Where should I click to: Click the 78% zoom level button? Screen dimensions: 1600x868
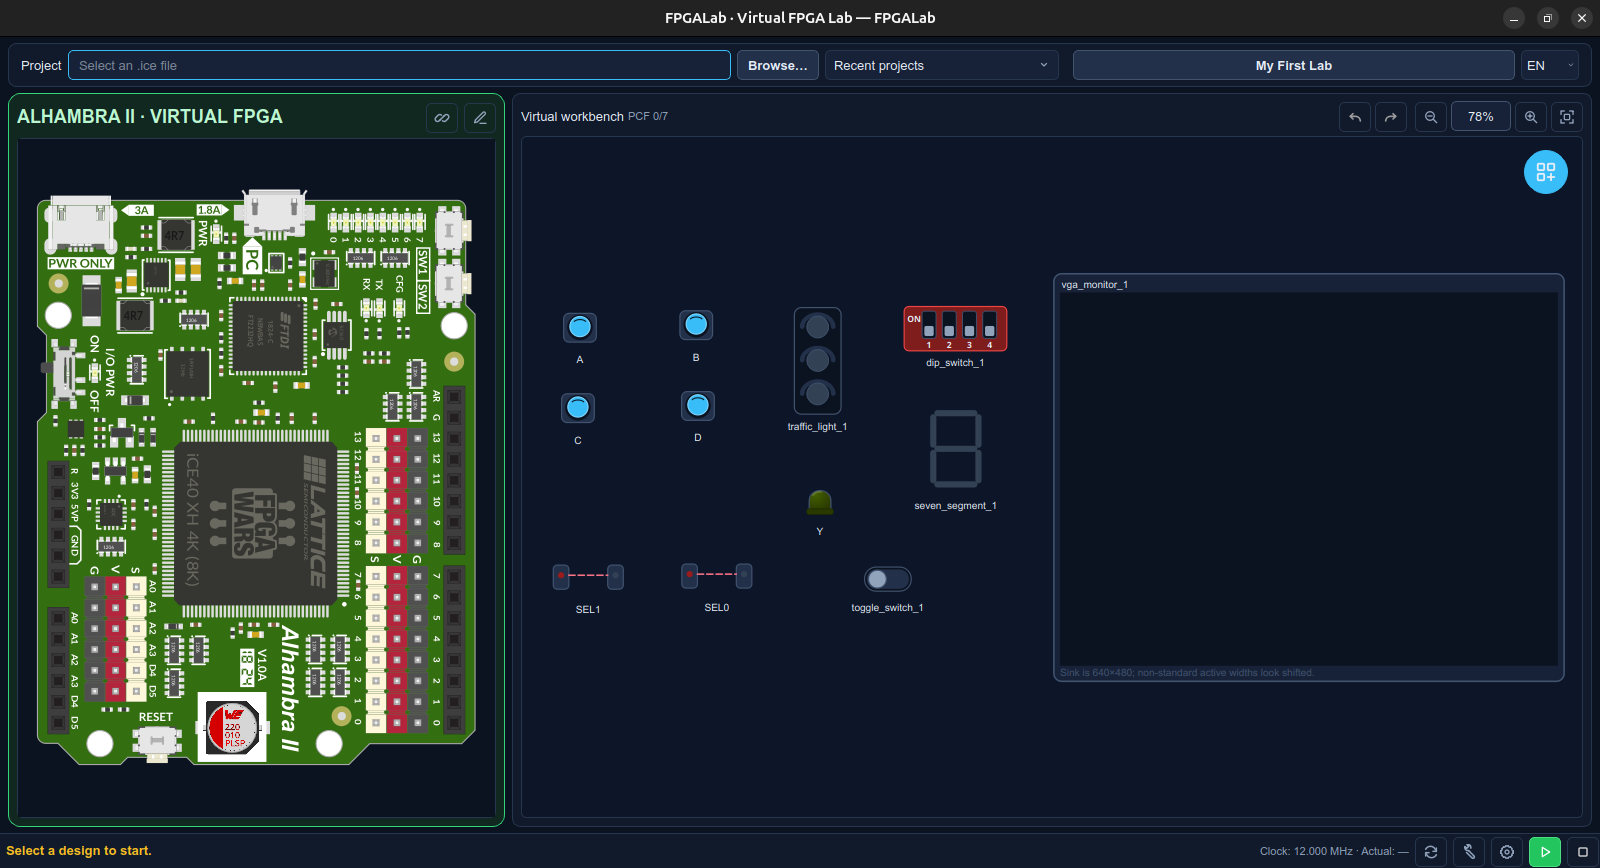coord(1481,117)
